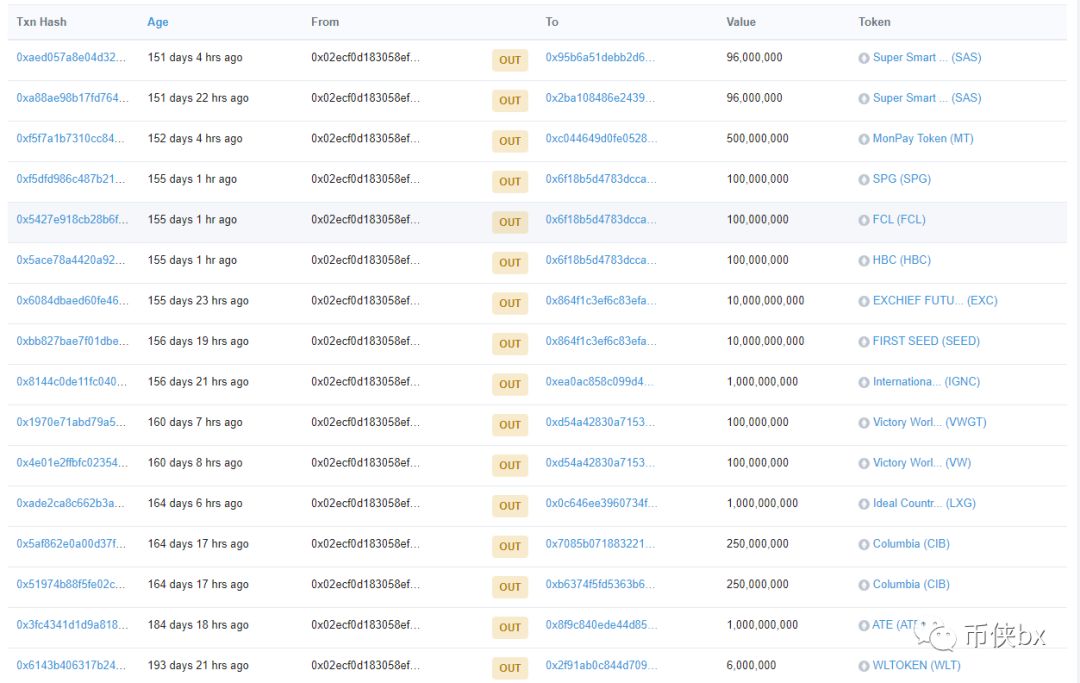Screen dimensions: 1080x683
Task: Click OUT badge in MonPay Token row
Action: [510, 141]
